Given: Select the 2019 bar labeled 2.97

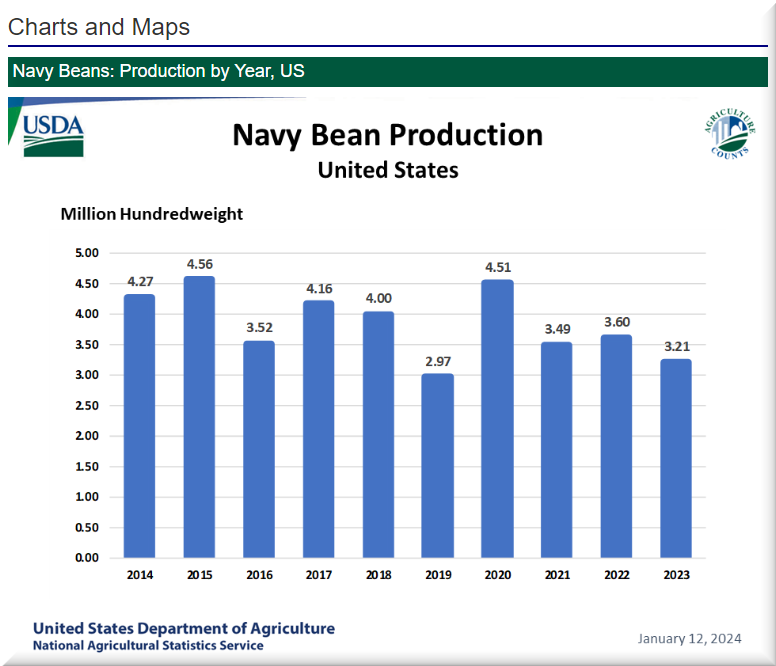Looking at the screenshot, I should pos(437,465).
